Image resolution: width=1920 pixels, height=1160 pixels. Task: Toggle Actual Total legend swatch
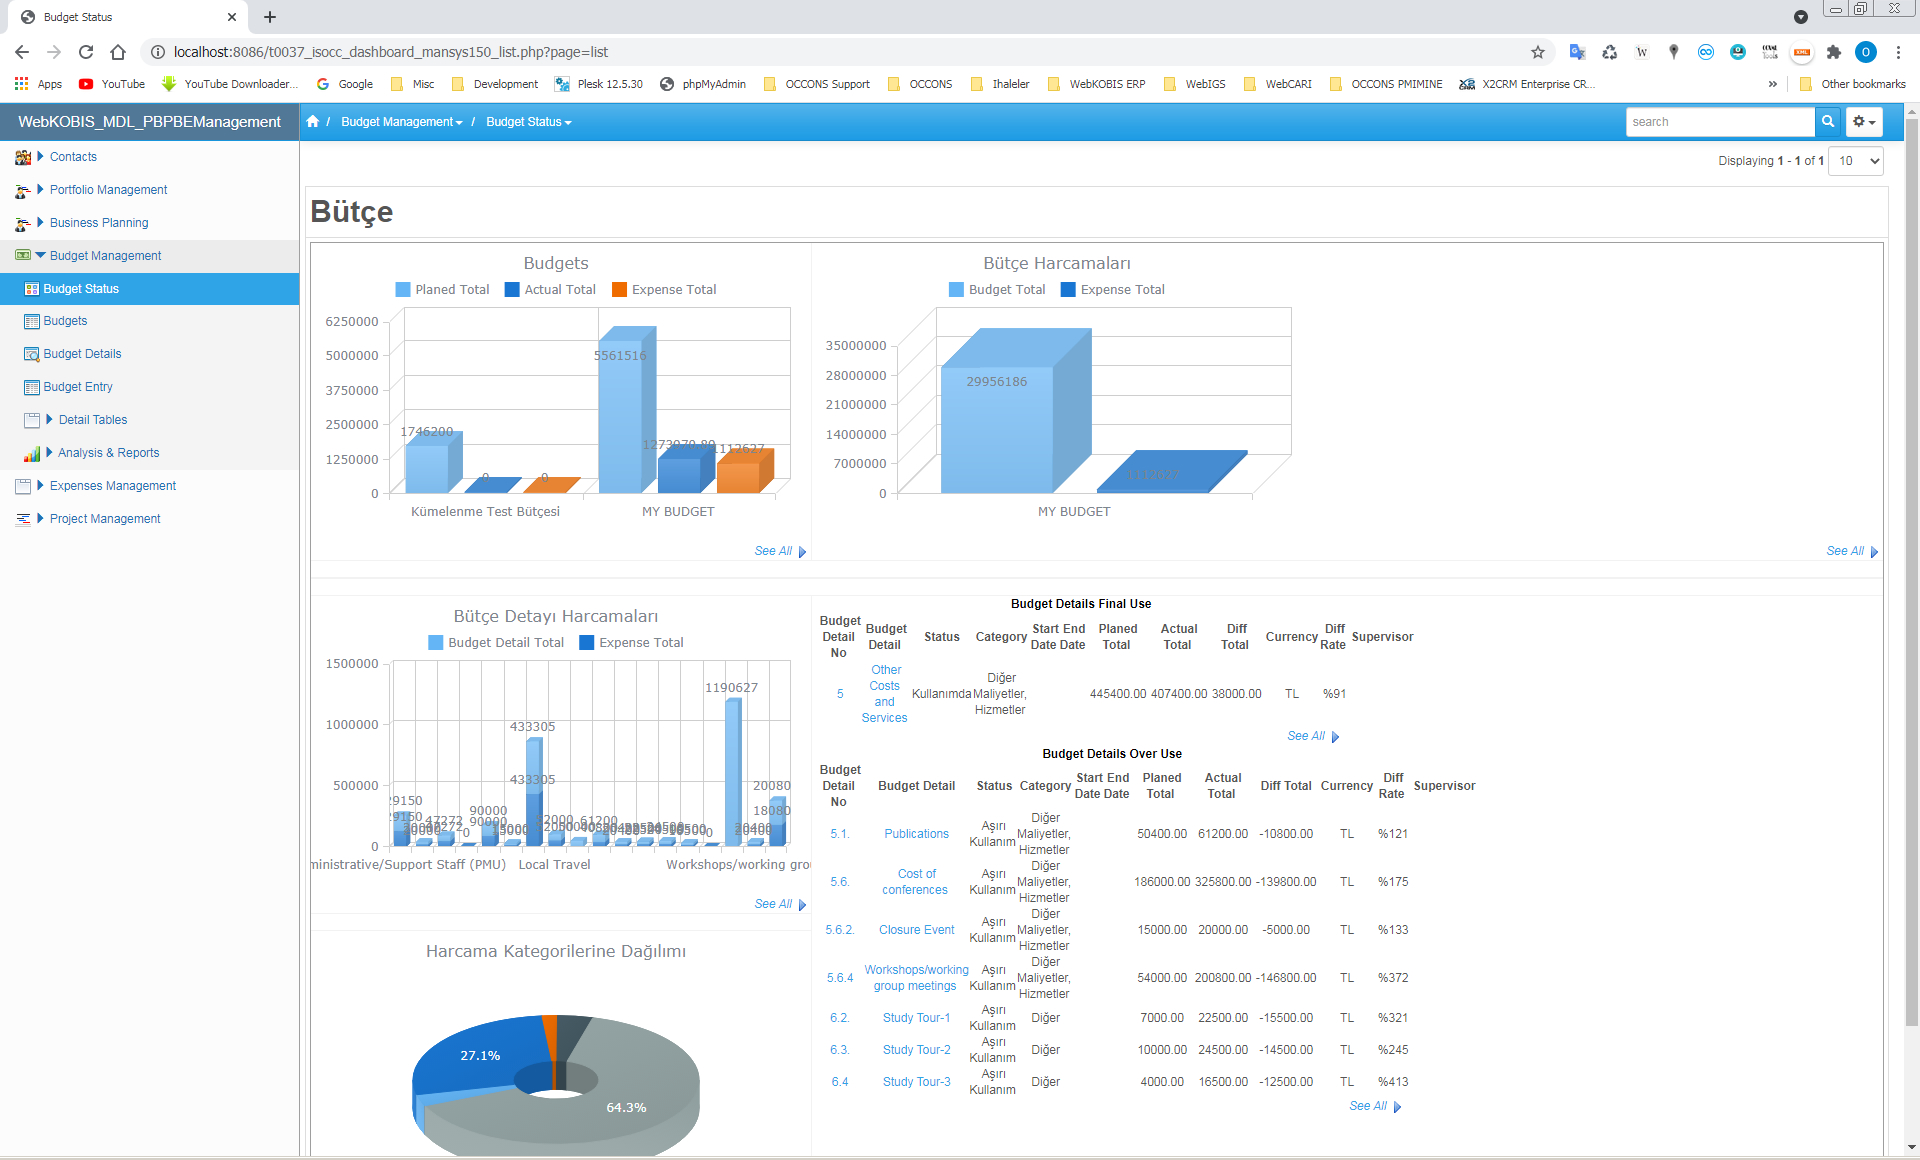(512, 290)
